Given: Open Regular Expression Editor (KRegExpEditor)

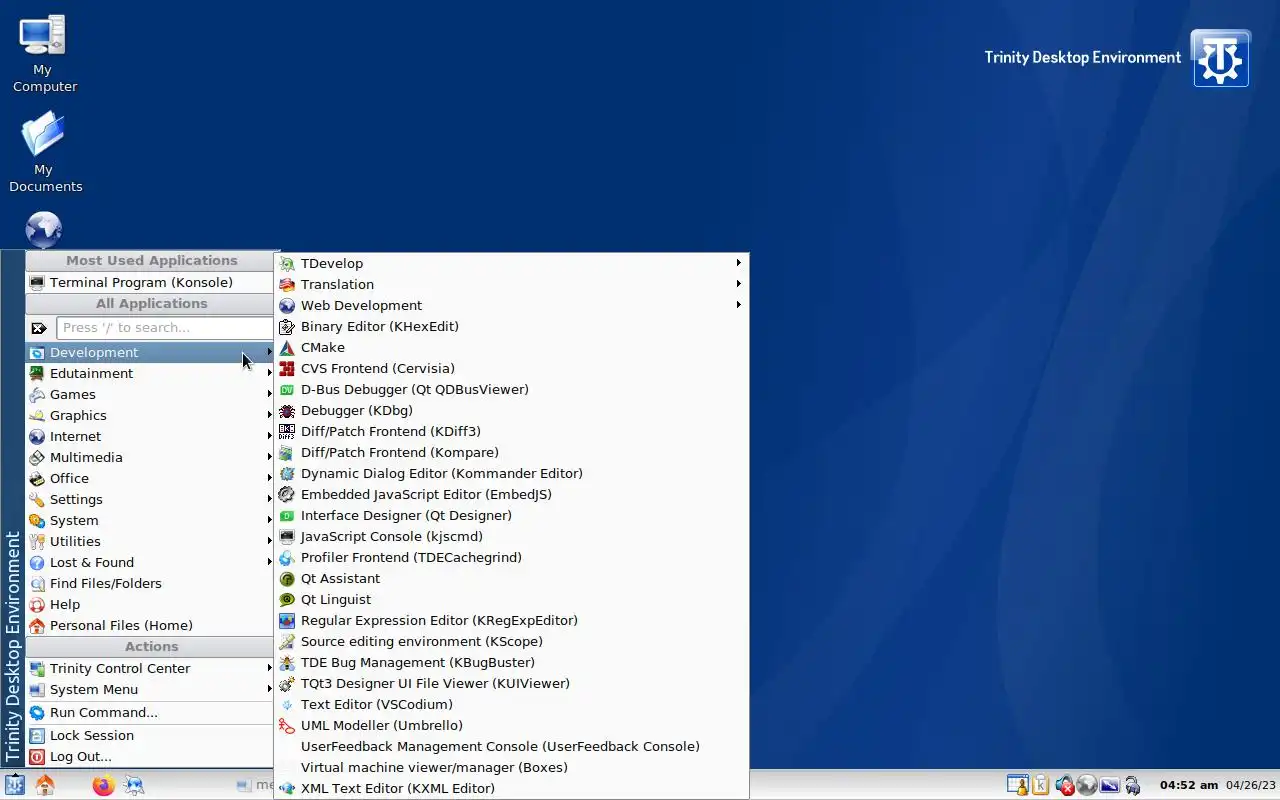Looking at the screenshot, I should 511,620.
